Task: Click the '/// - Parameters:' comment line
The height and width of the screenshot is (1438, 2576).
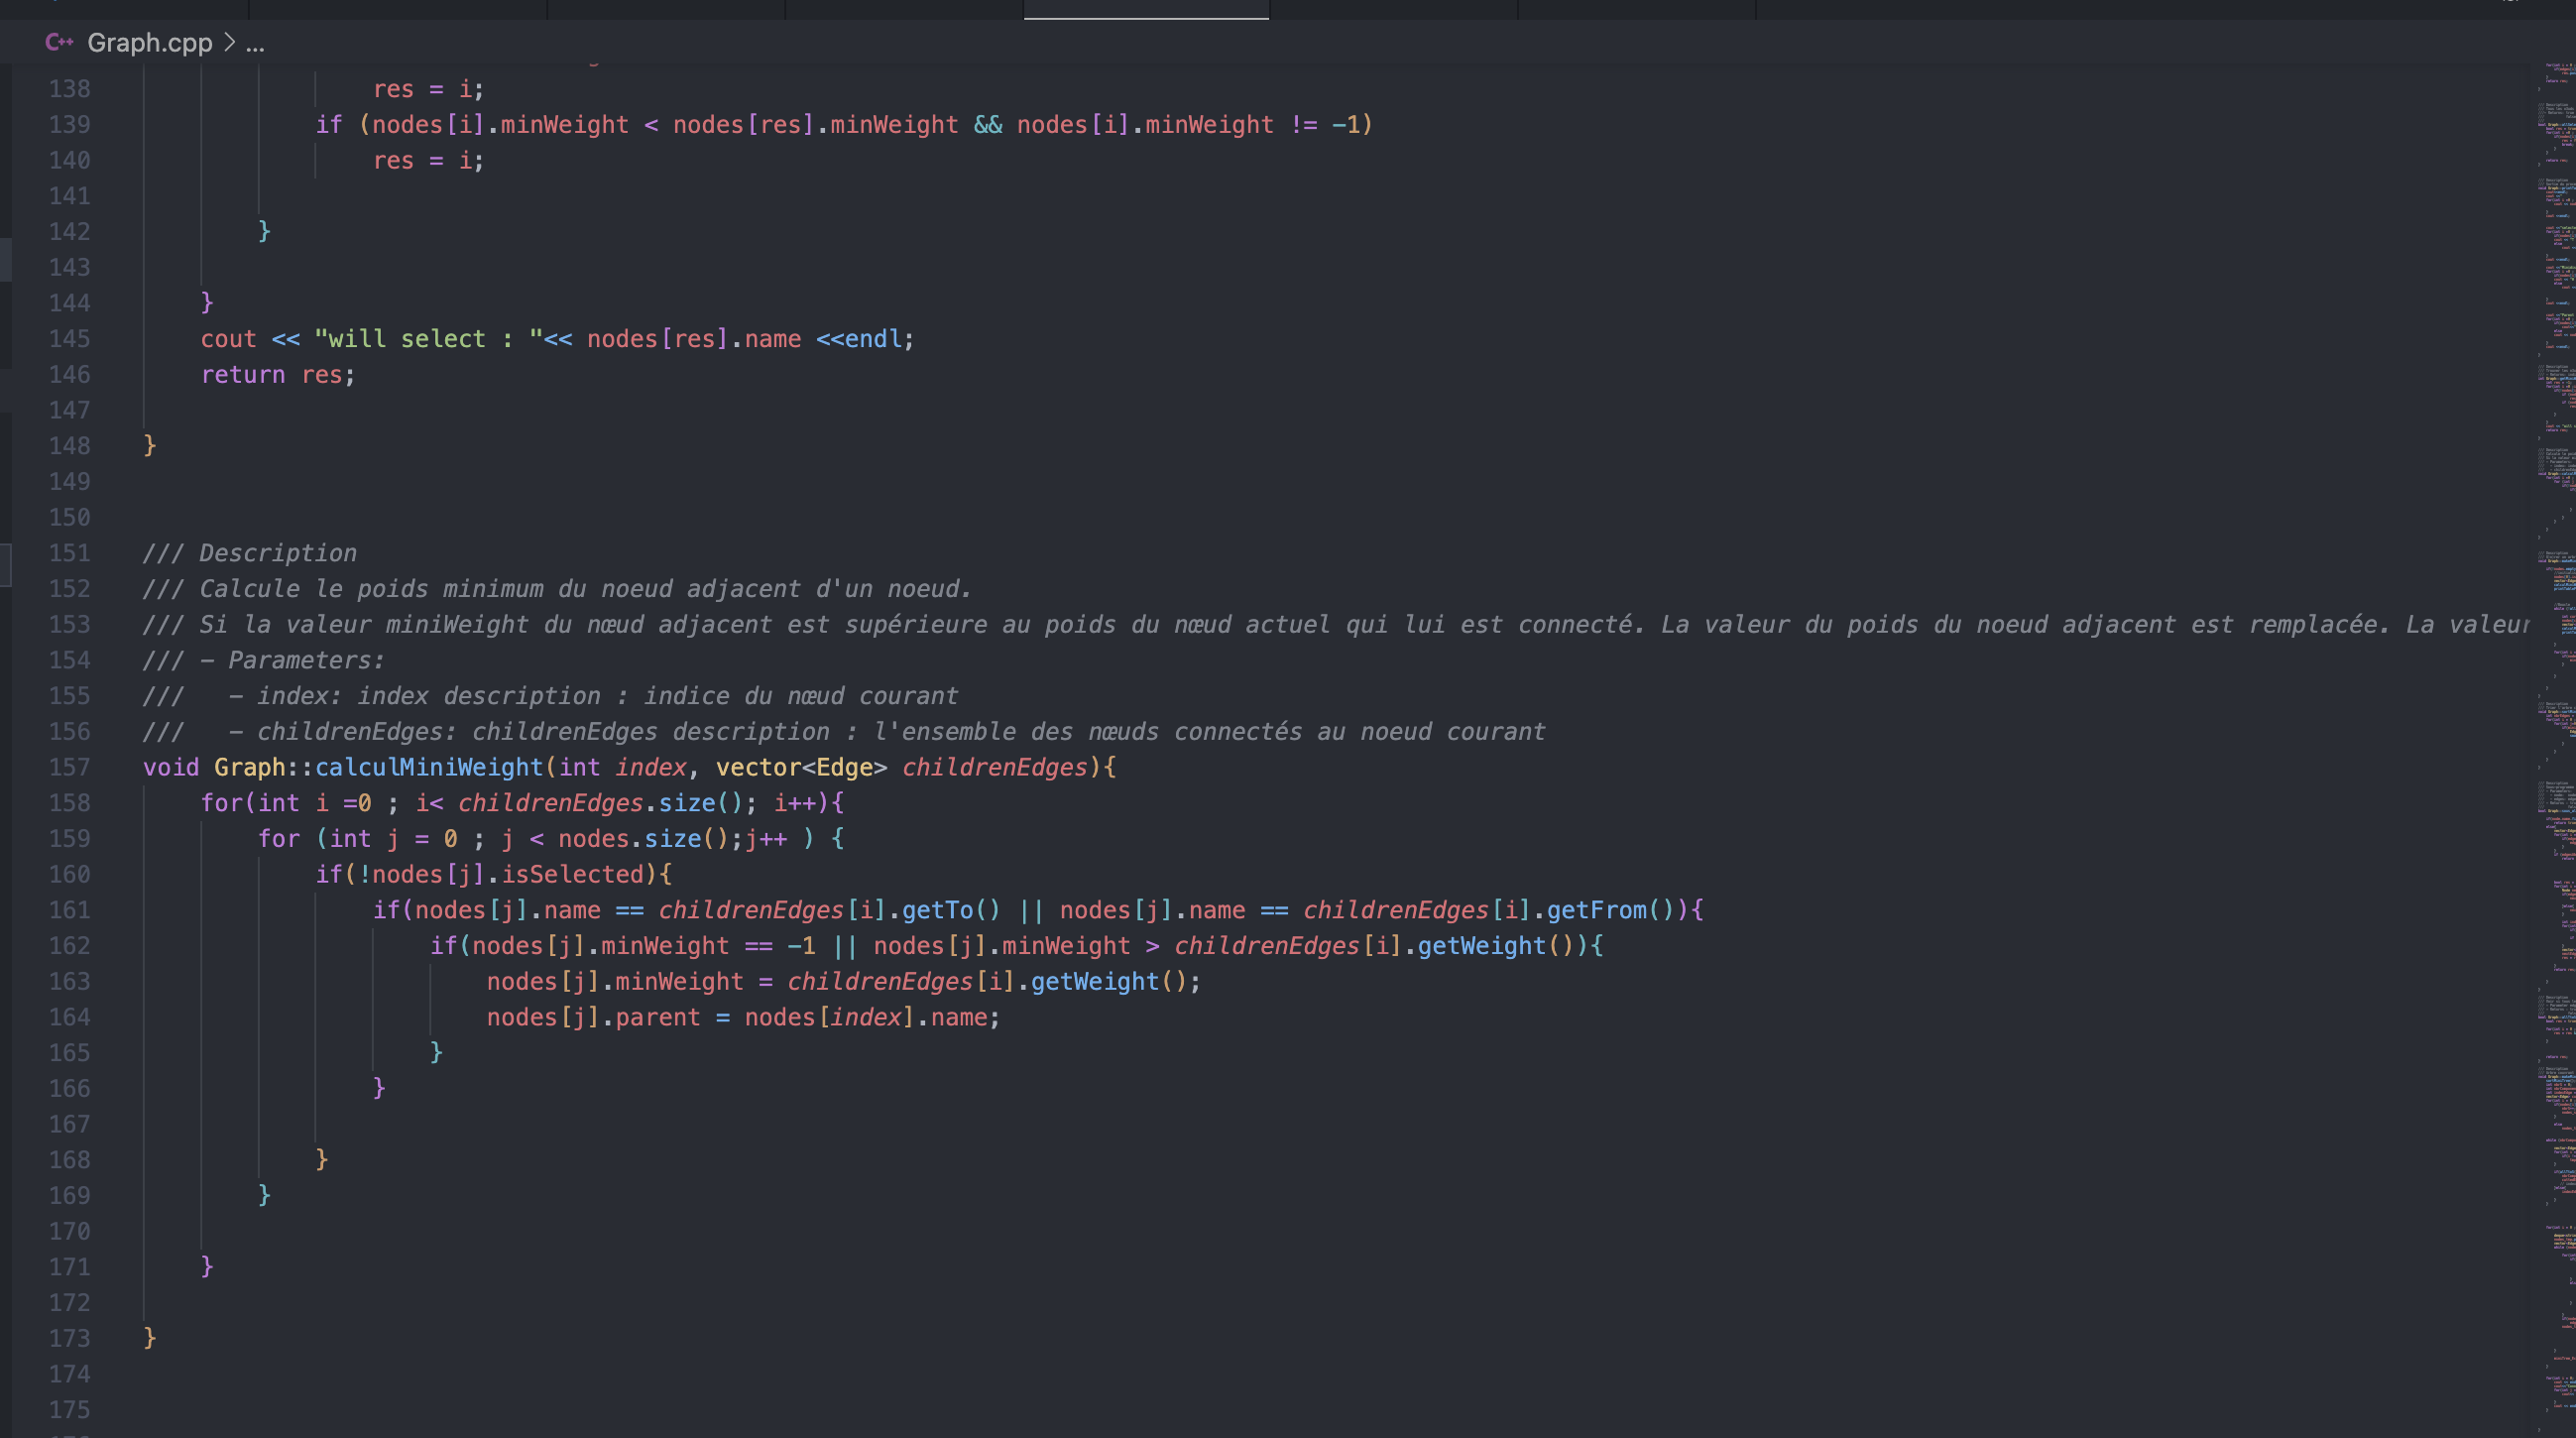Action: tap(264, 660)
